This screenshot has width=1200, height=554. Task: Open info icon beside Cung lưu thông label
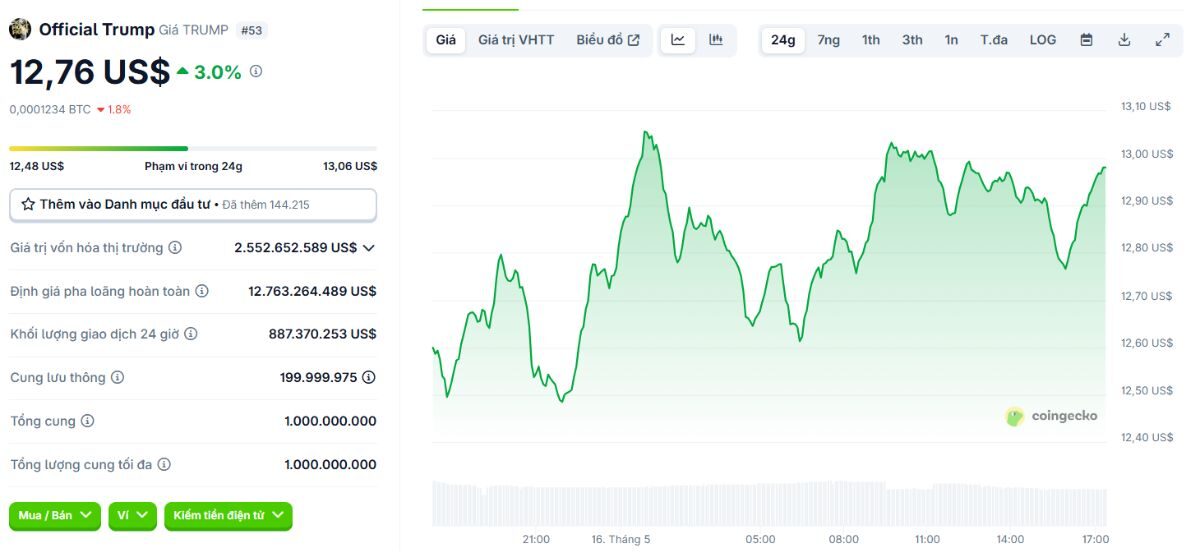tap(117, 378)
